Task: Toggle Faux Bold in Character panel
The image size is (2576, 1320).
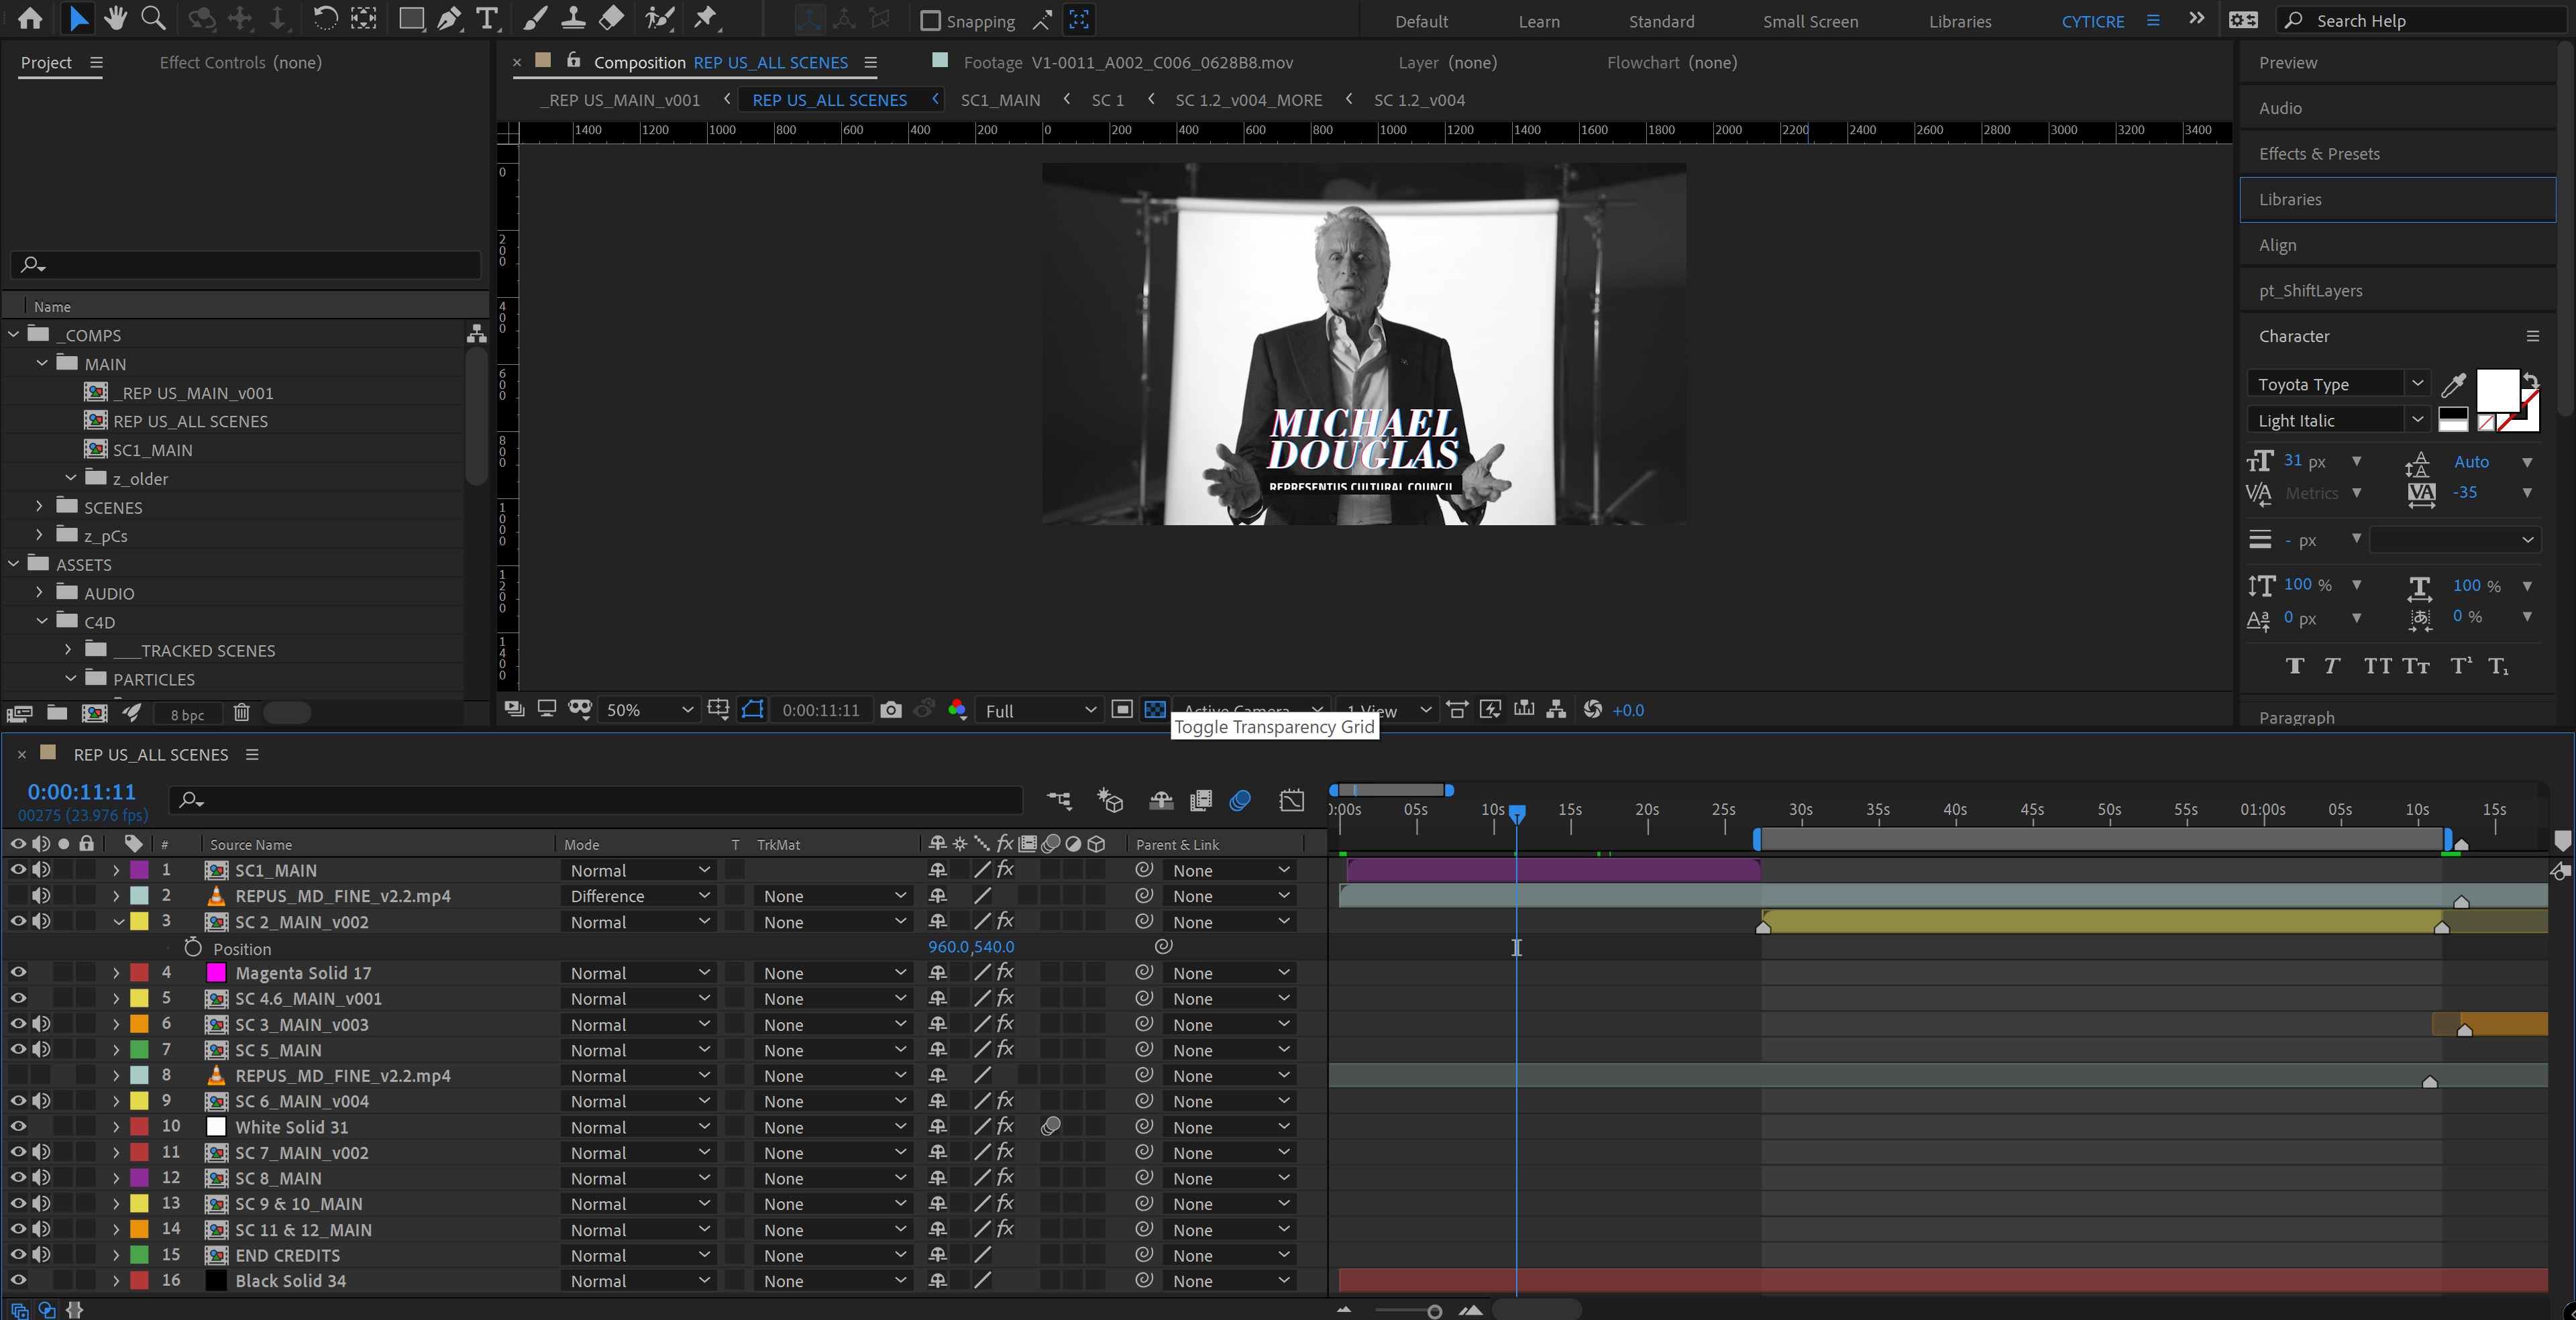Action: tap(2294, 666)
